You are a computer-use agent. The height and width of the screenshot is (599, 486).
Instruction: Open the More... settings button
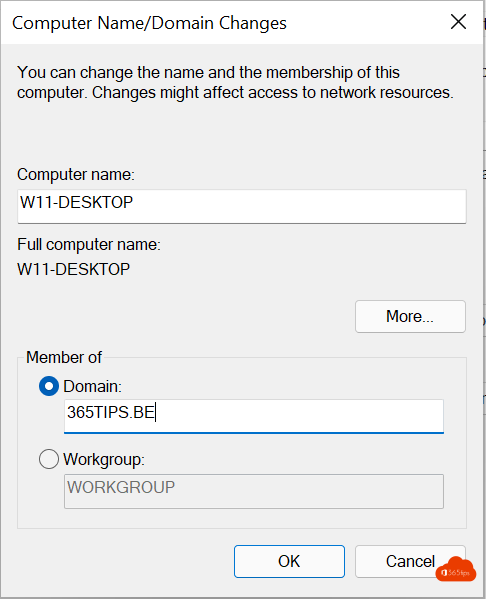point(410,316)
